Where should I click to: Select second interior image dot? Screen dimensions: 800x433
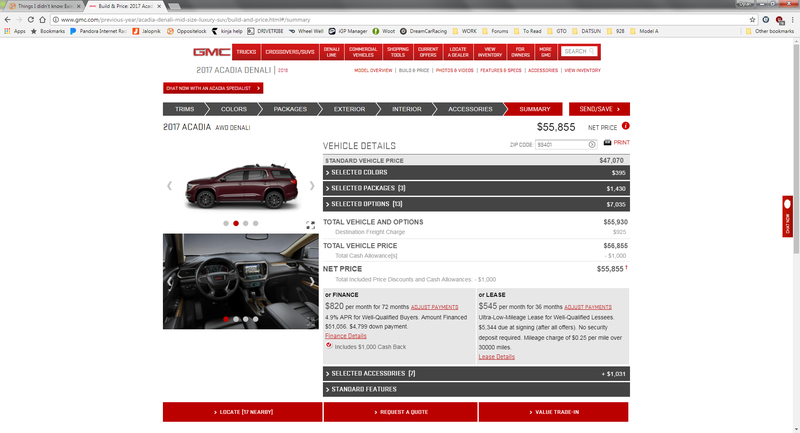tap(236, 319)
